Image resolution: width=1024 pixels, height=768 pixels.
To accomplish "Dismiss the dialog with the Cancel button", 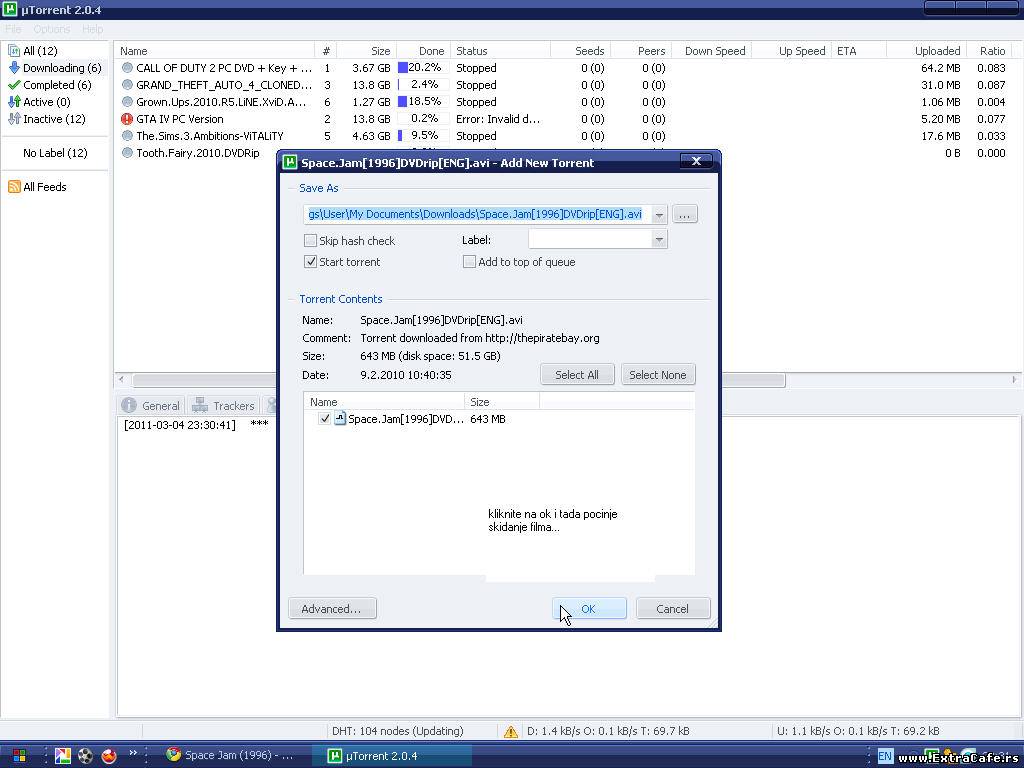I will 673,609.
